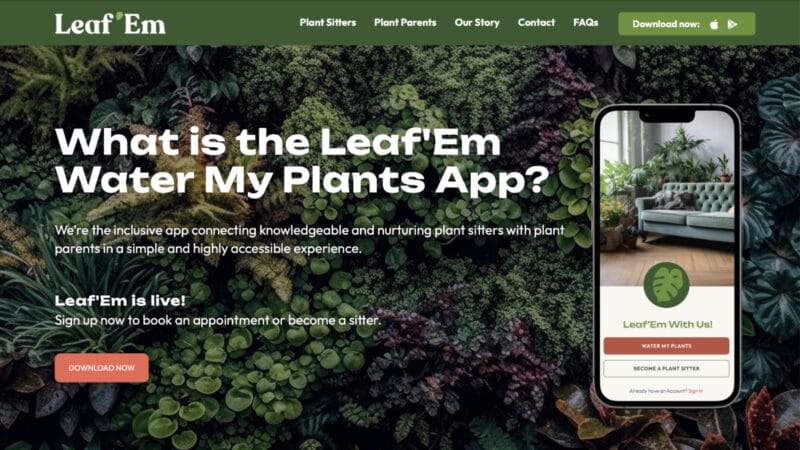Click the green Download now button
The width and height of the screenshot is (800, 450).
(x=687, y=24)
